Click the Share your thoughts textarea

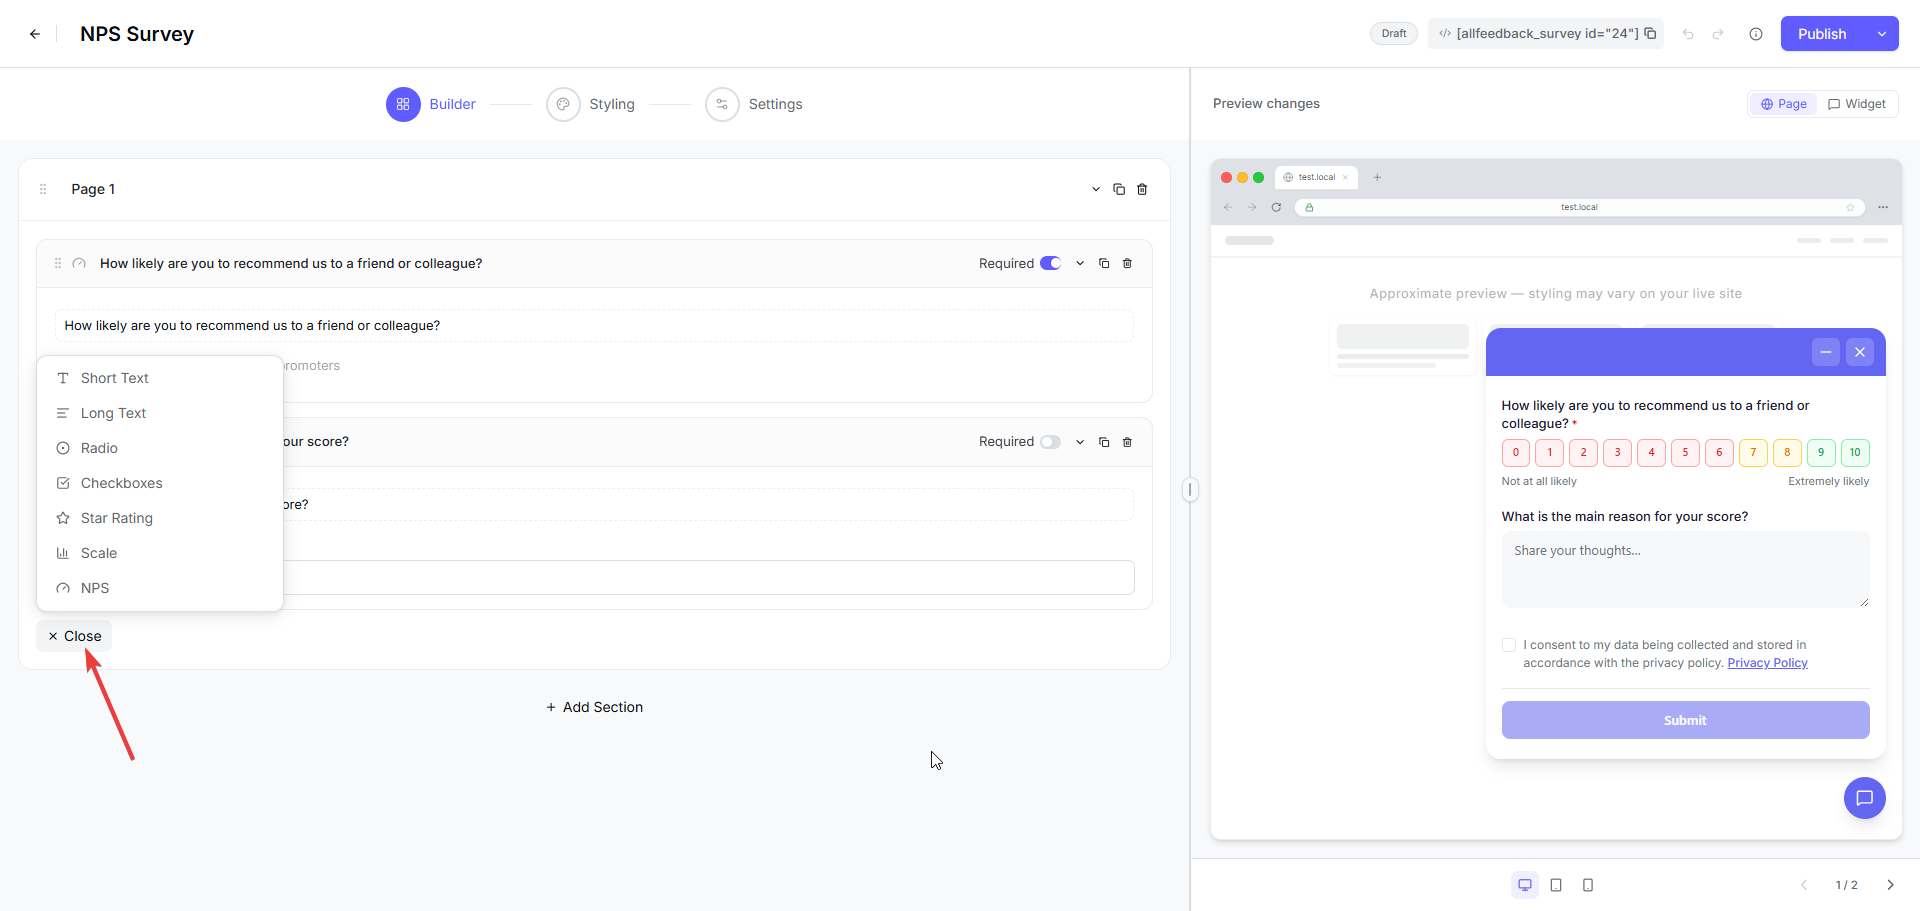click(x=1685, y=569)
